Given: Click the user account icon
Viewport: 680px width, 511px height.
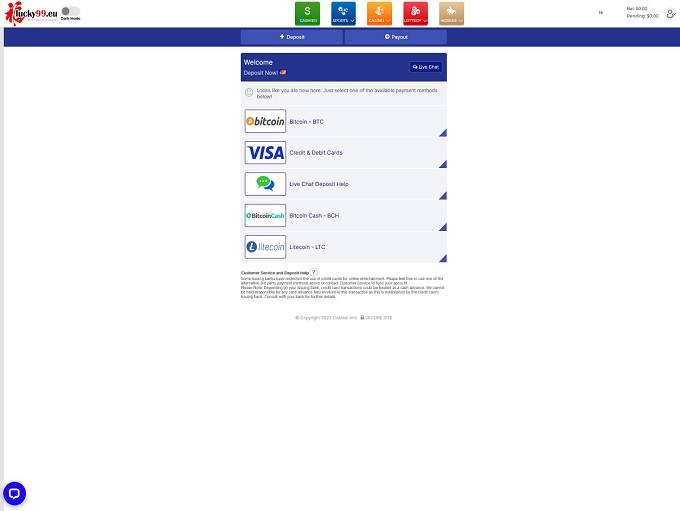Looking at the screenshot, I should (670, 13).
